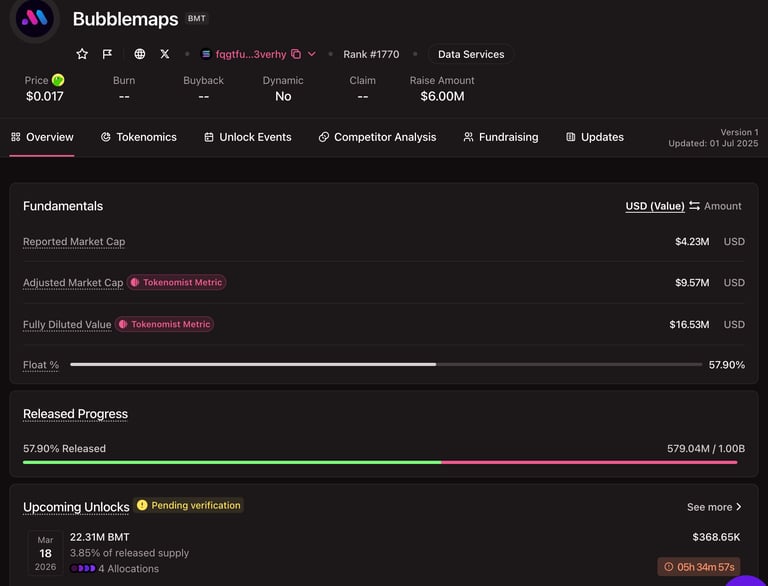
Task: Click the Released Progress heading
Action: coord(75,414)
